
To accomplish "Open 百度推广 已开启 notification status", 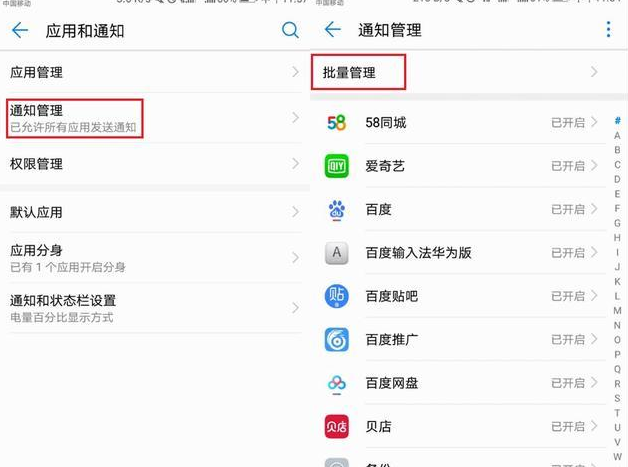I will (x=574, y=340).
